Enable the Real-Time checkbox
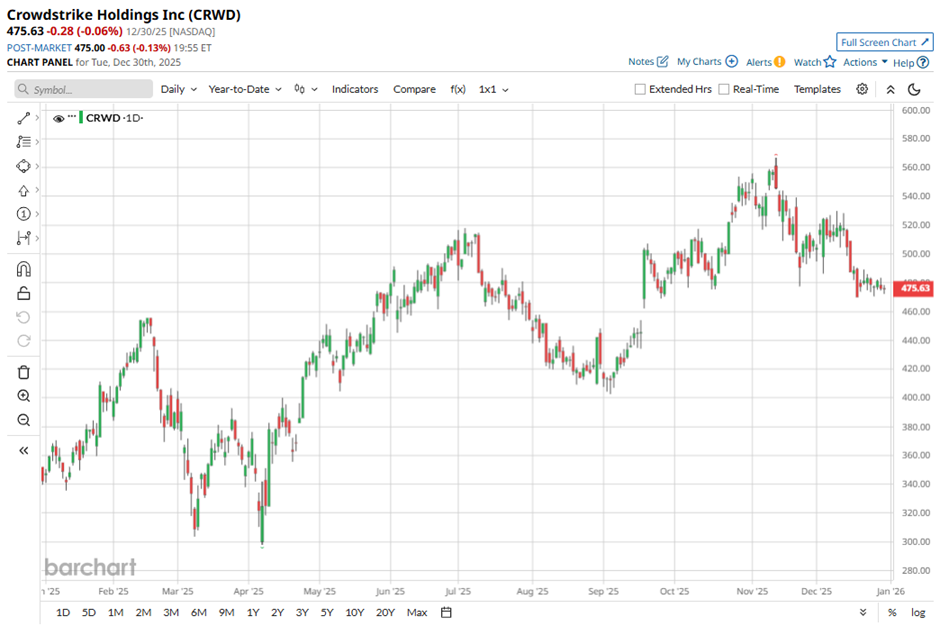Screen dimensions: 940x626 click(x=724, y=89)
